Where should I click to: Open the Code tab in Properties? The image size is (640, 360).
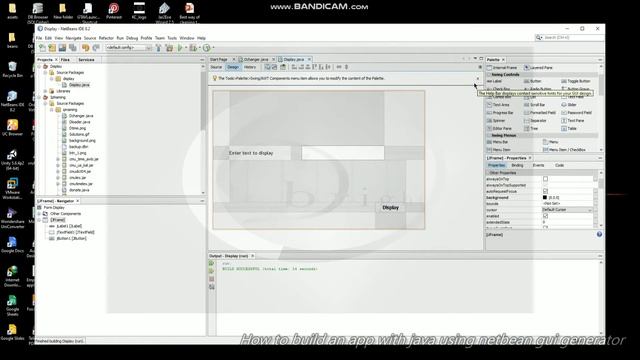tap(559, 165)
